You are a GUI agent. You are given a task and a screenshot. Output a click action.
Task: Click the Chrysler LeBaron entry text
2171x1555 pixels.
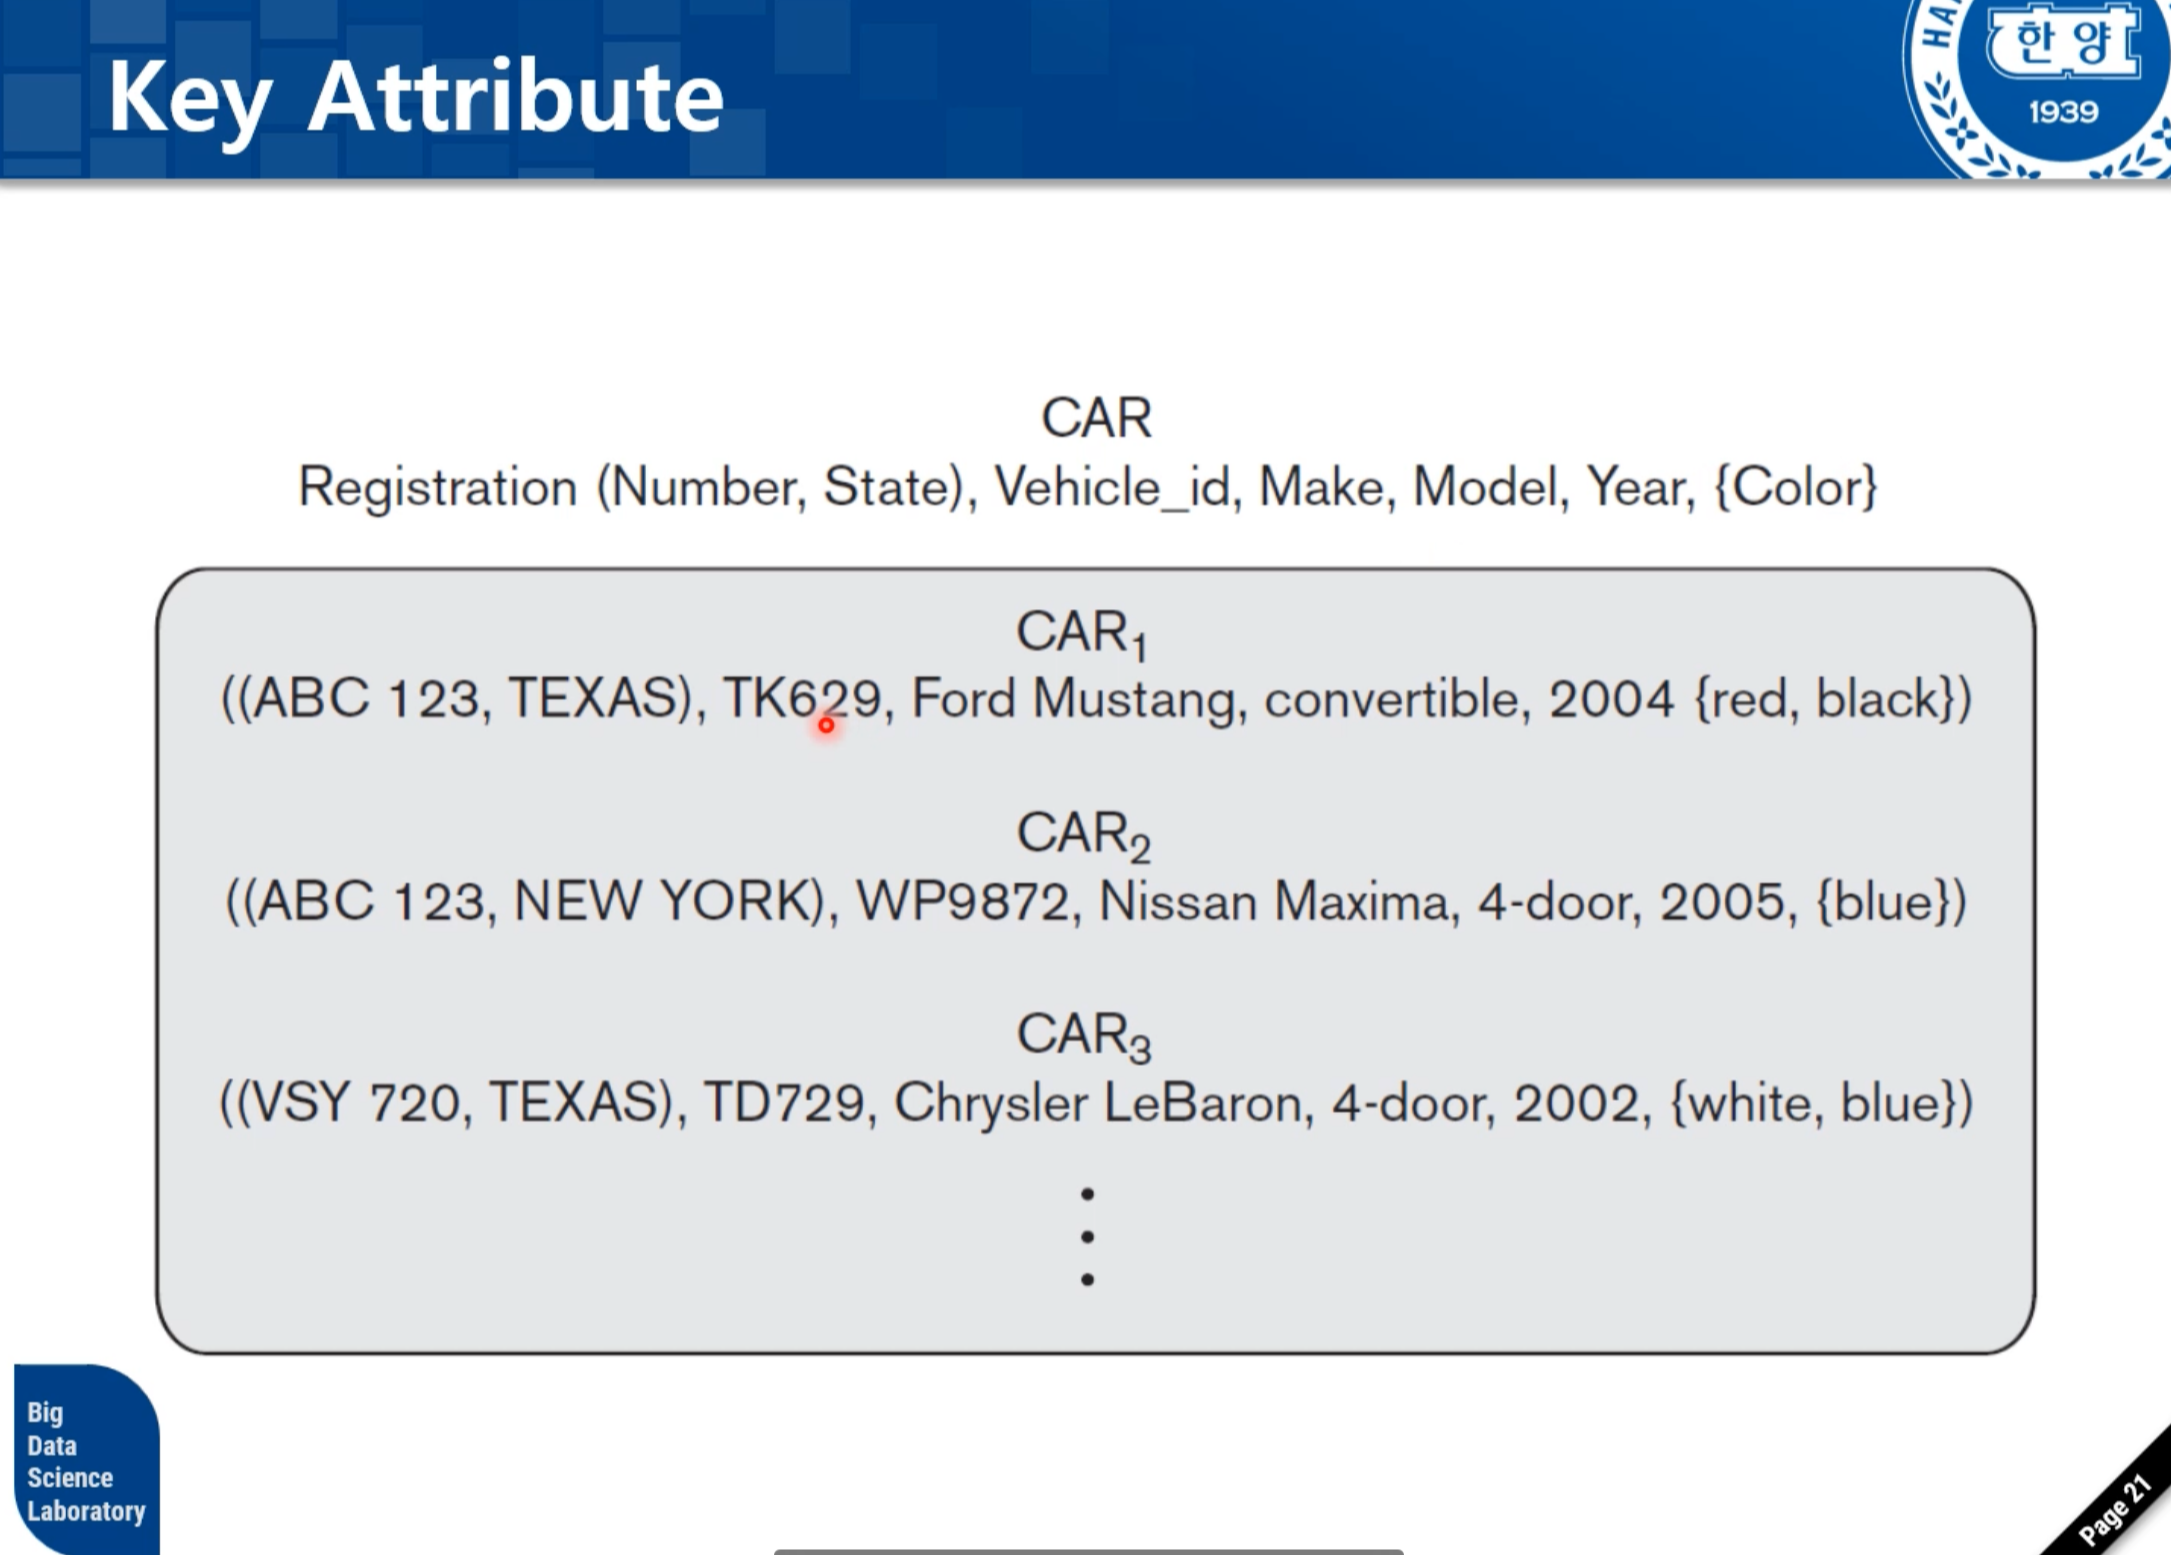(1100, 1104)
